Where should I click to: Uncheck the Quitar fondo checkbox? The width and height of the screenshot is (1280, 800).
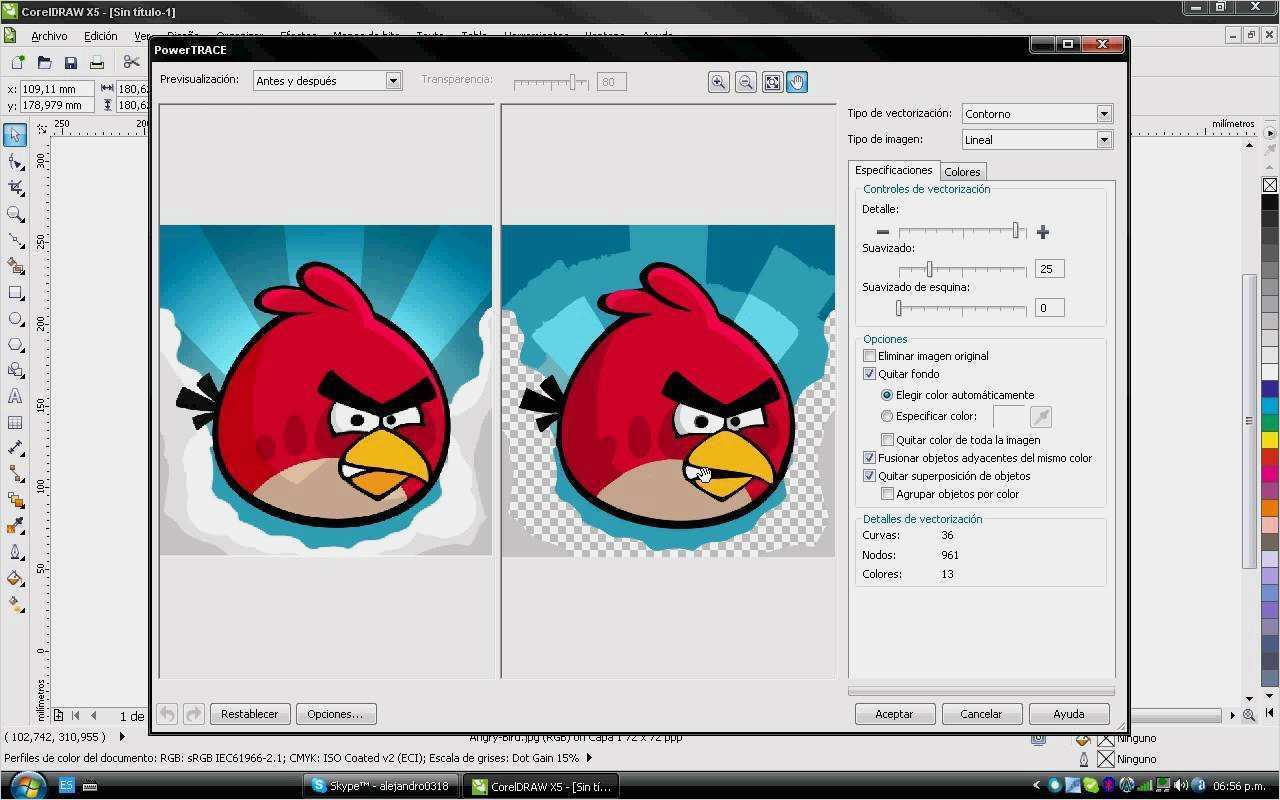869,374
